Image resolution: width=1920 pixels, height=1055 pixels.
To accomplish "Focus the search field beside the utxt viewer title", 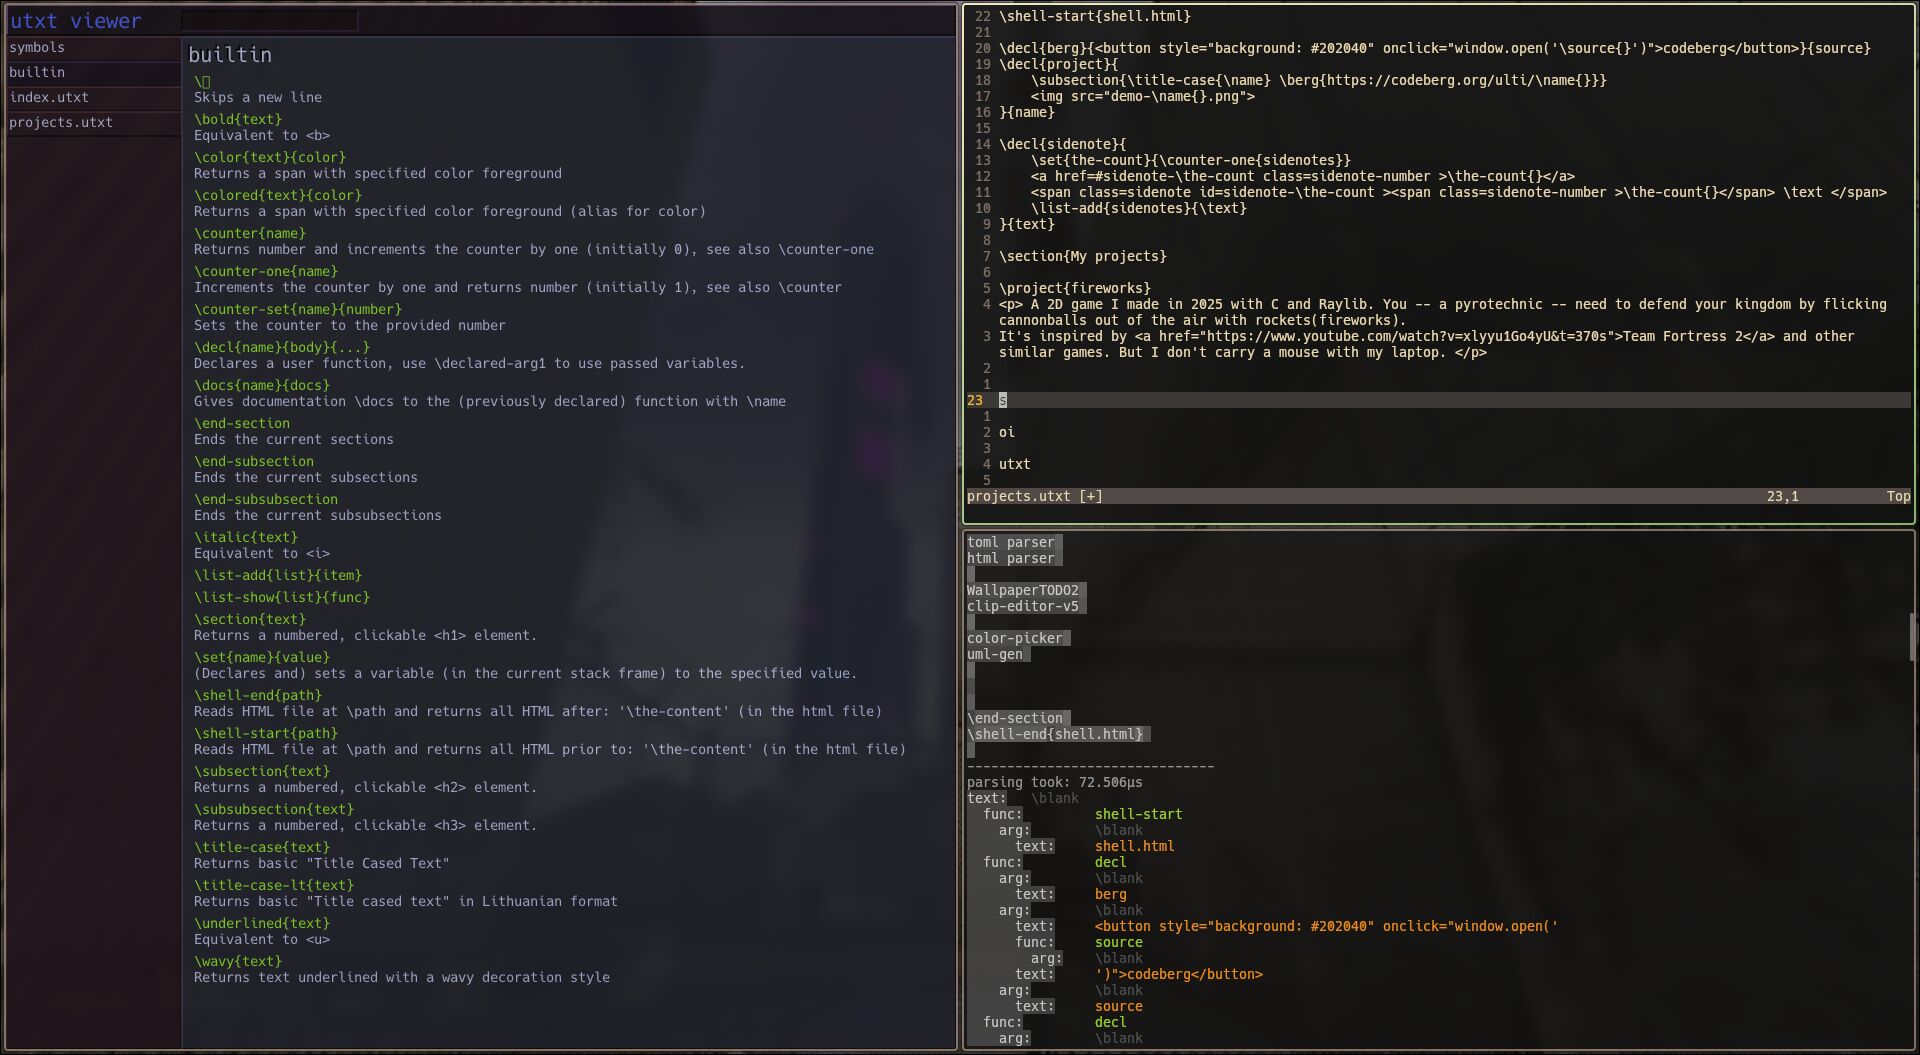I will [x=269, y=21].
